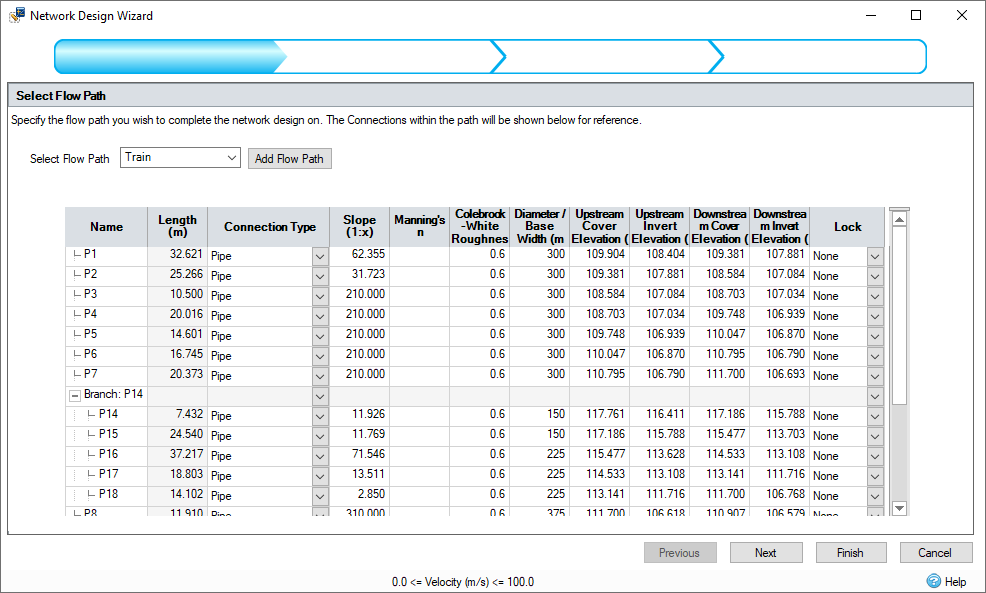The height and width of the screenshot is (593, 986).
Task: Click P16 slope value 71.546
Action: click(x=368, y=454)
